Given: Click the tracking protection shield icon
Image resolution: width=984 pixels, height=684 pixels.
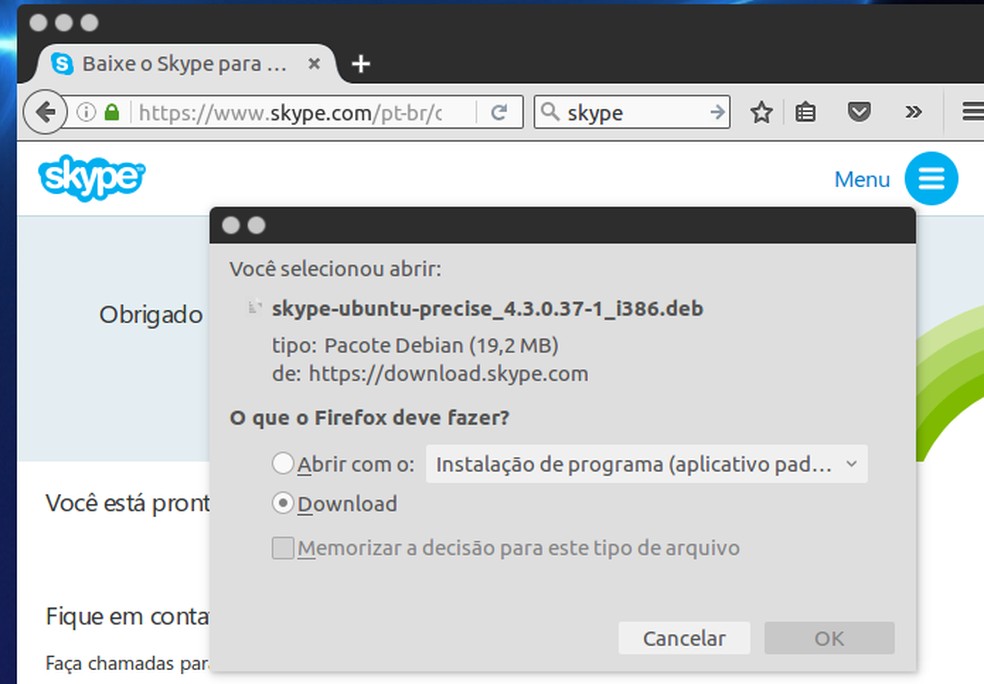Looking at the screenshot, I should (x=859, y=112).
